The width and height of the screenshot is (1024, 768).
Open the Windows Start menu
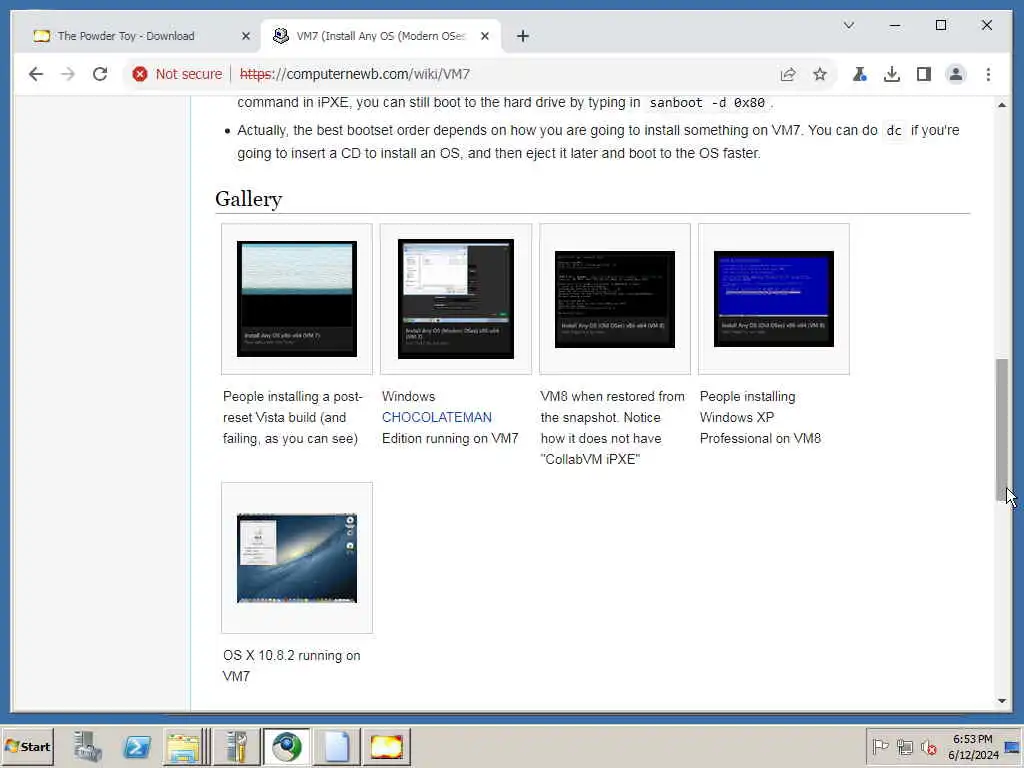27,746
